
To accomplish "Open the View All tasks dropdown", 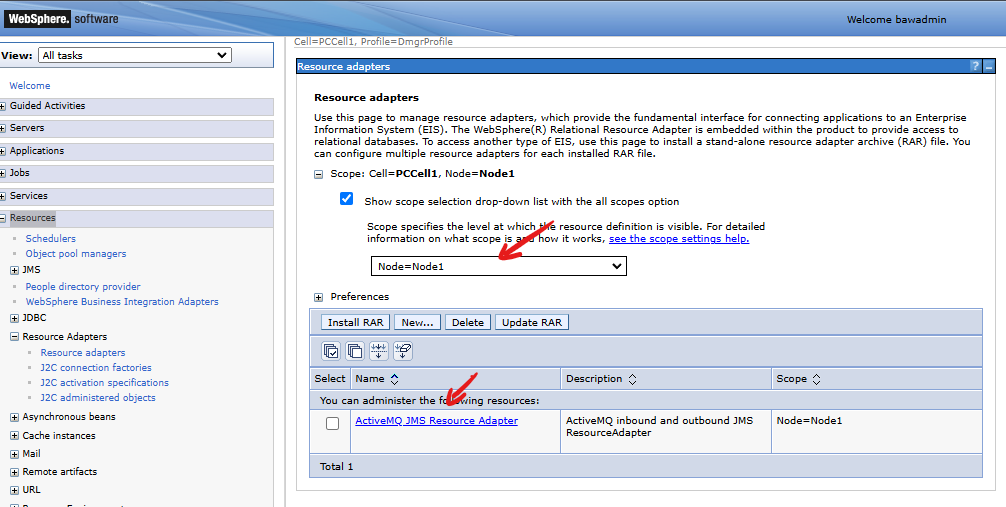I will [x=135, y=55].
